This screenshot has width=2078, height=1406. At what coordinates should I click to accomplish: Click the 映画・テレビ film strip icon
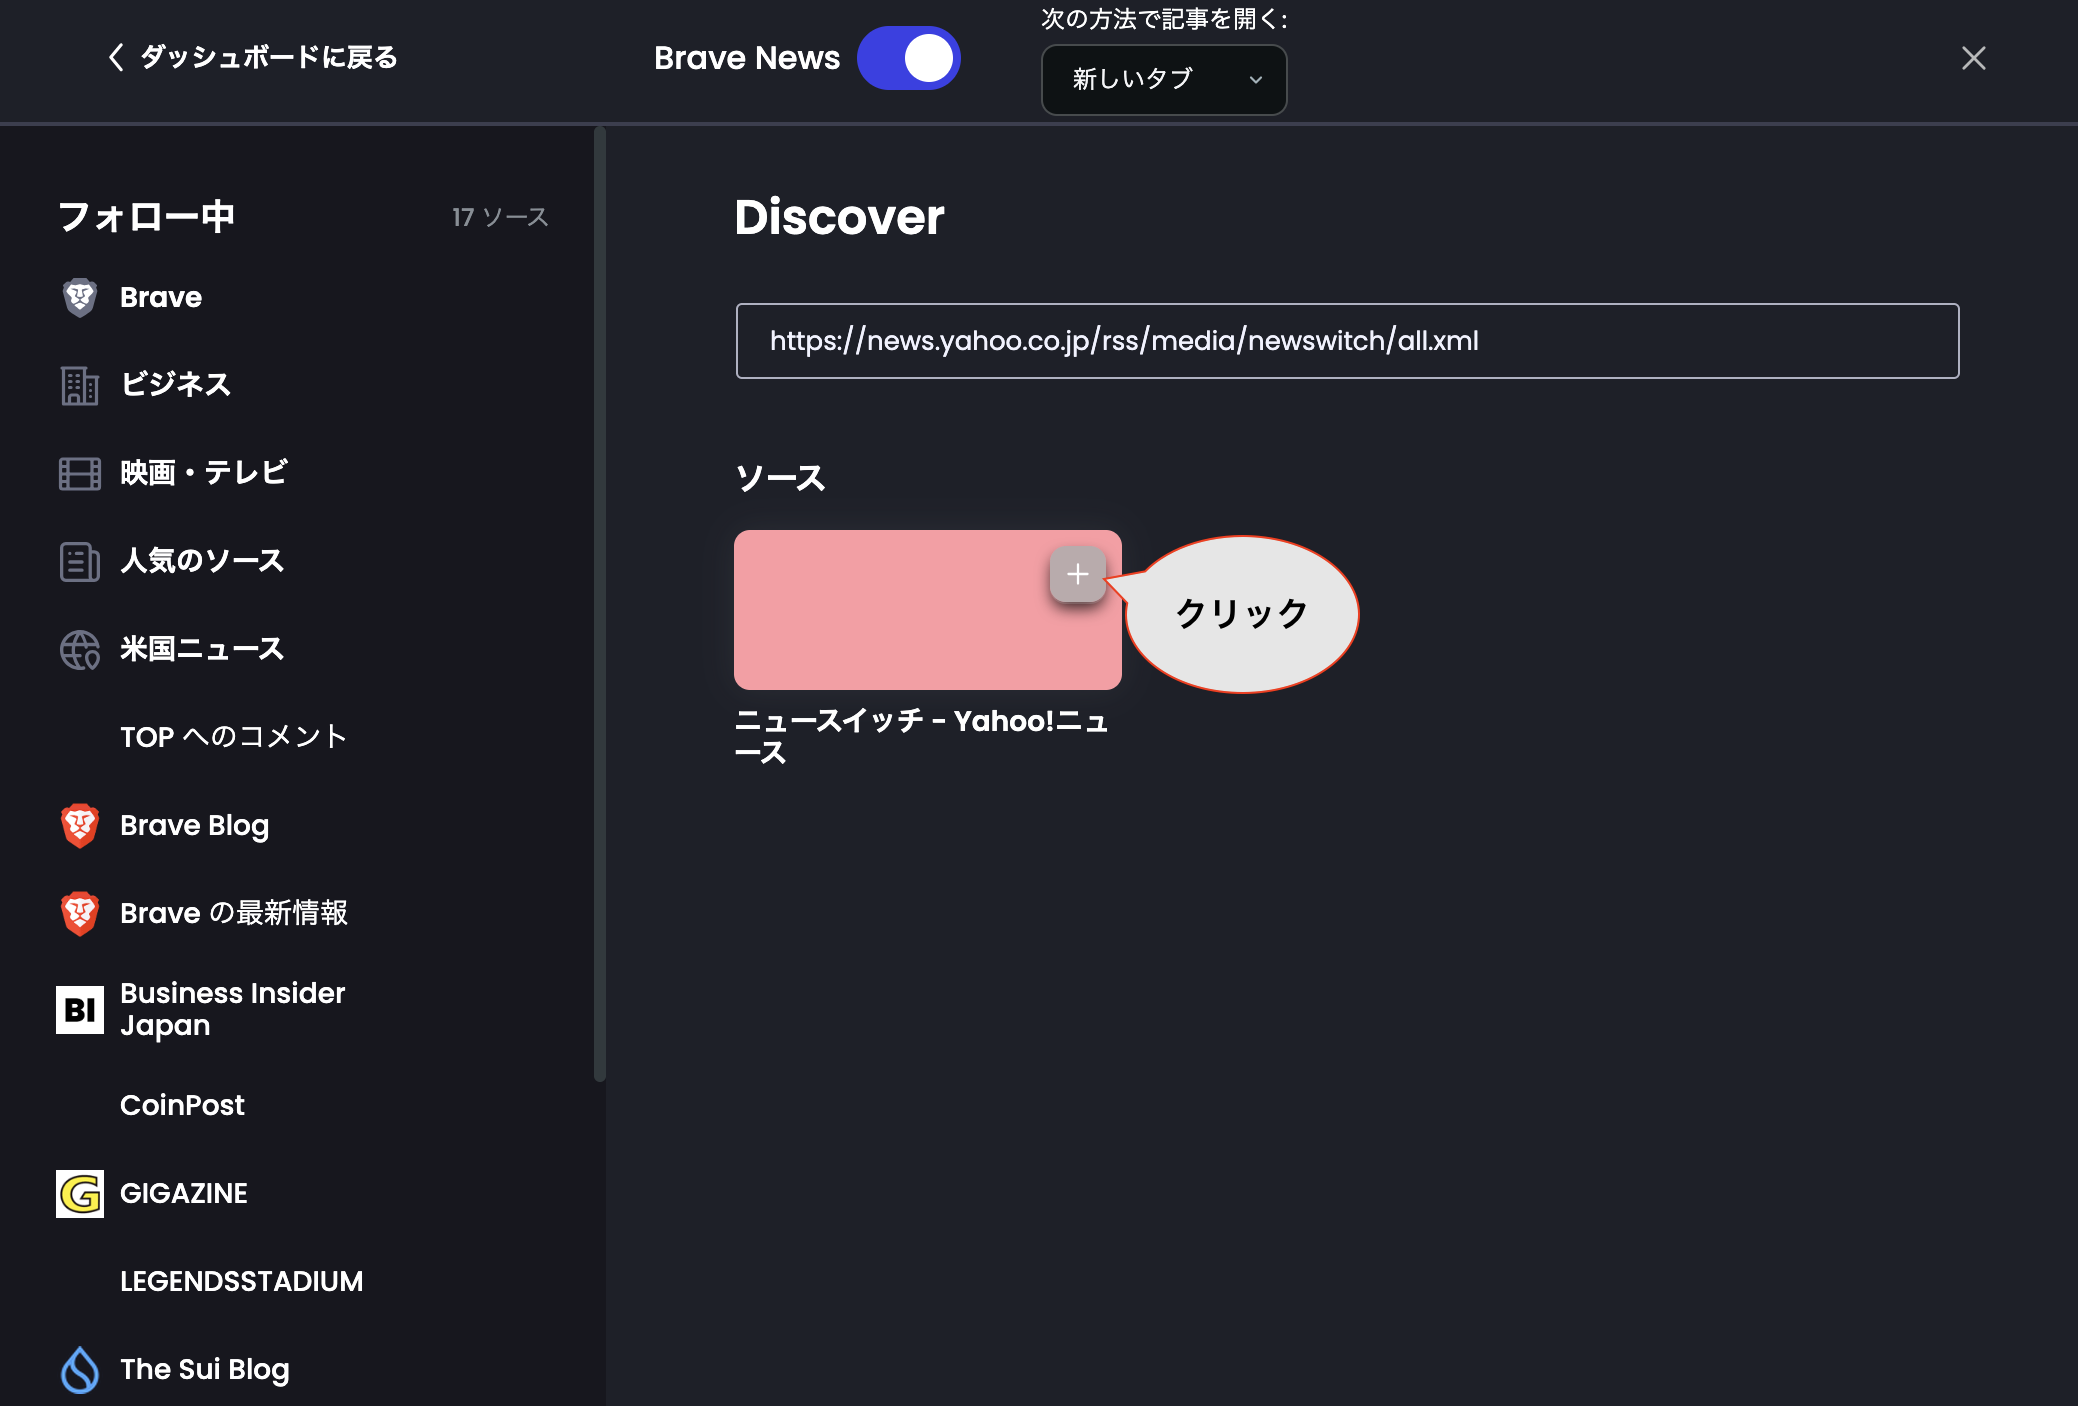pyautogui.click(x=80, y=473)
